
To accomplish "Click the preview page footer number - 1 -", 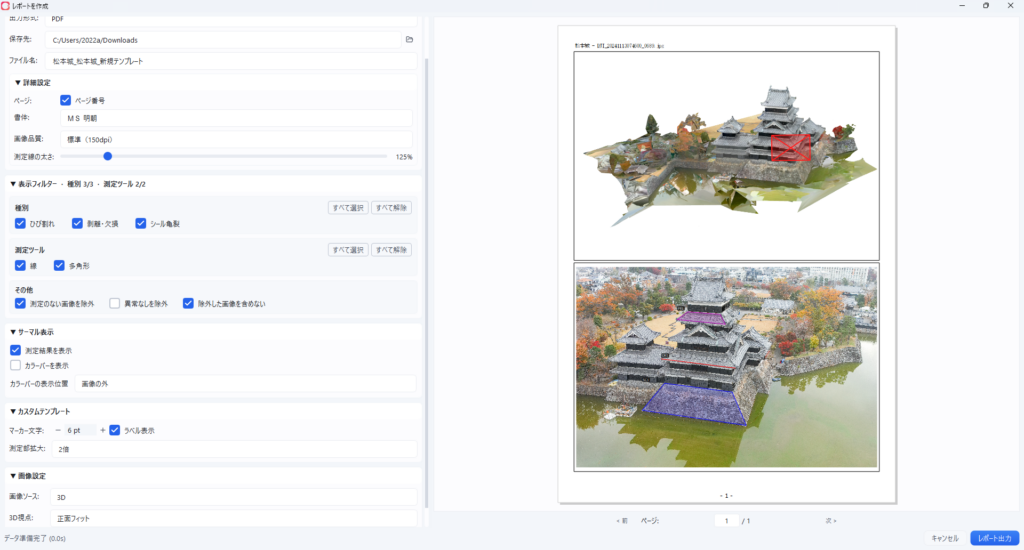I will 726,496.
